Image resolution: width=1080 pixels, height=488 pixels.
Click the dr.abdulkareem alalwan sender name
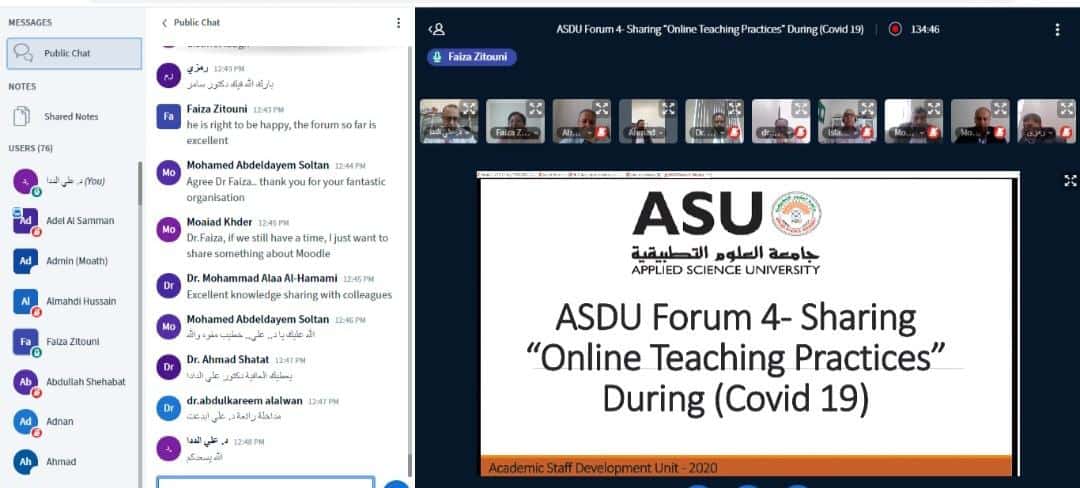[x=244, y=400]
